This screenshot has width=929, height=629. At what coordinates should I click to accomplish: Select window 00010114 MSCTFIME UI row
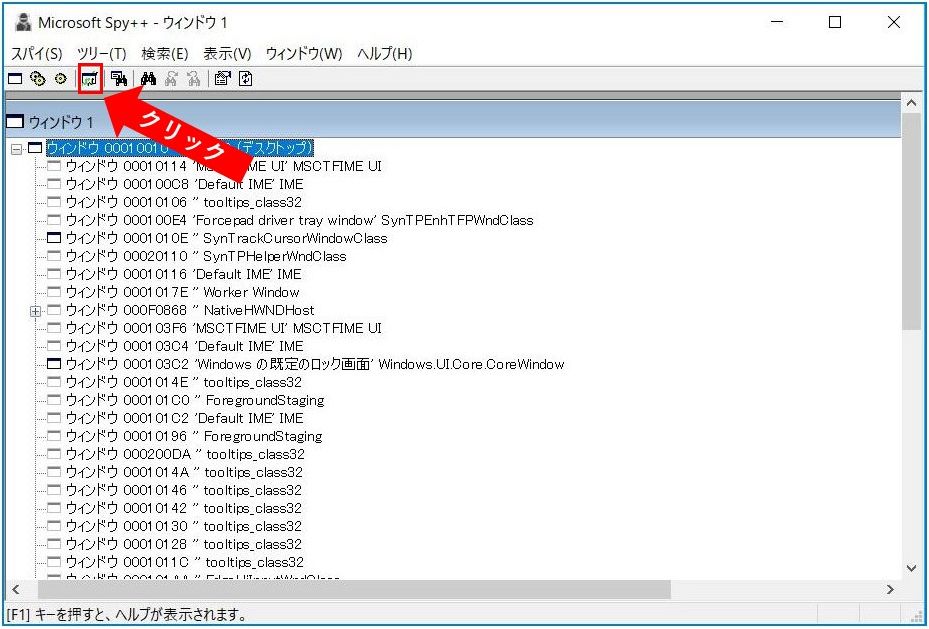click(x=223, y=166)
